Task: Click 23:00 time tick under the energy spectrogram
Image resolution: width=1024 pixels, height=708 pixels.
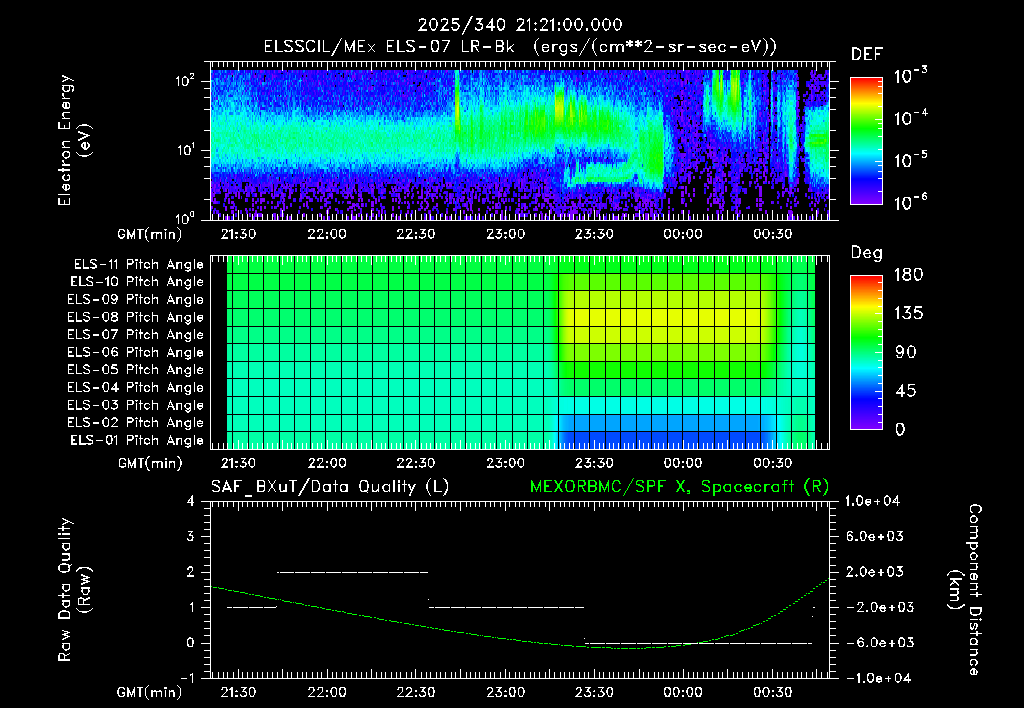Action: 505,234
